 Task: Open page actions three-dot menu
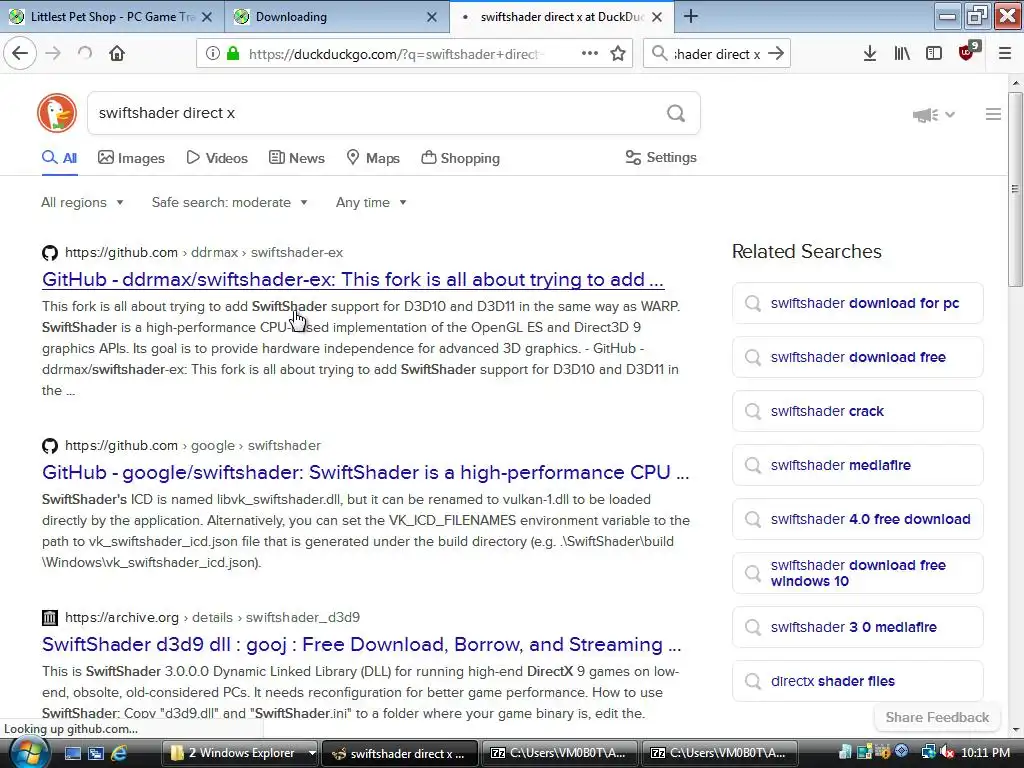(x=590, y=54)
